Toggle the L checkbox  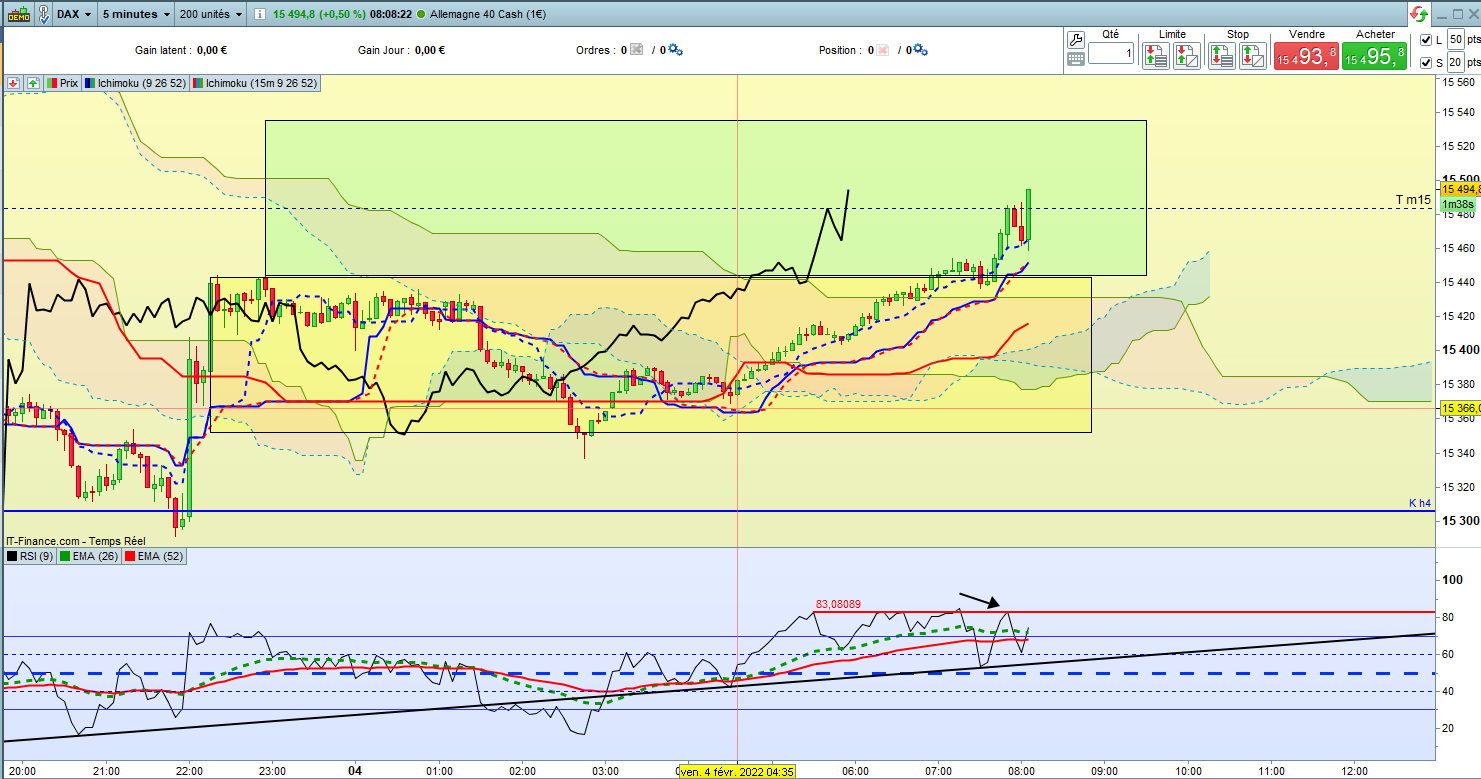coord(1427,40)
